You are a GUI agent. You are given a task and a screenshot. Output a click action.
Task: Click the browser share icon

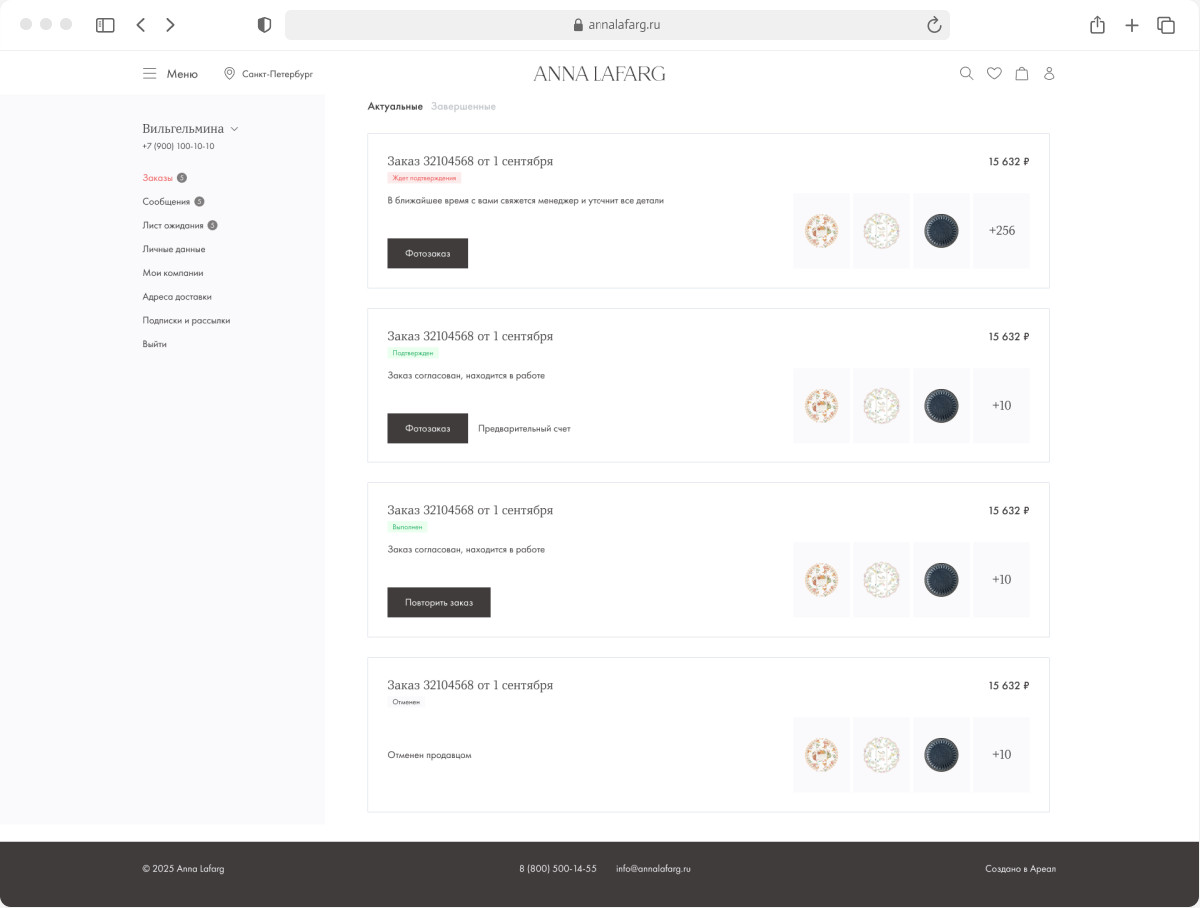click(1097, 25)
